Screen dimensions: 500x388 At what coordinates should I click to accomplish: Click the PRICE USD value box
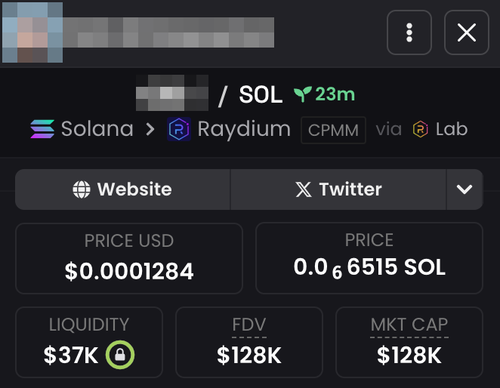tap(129, 258)
